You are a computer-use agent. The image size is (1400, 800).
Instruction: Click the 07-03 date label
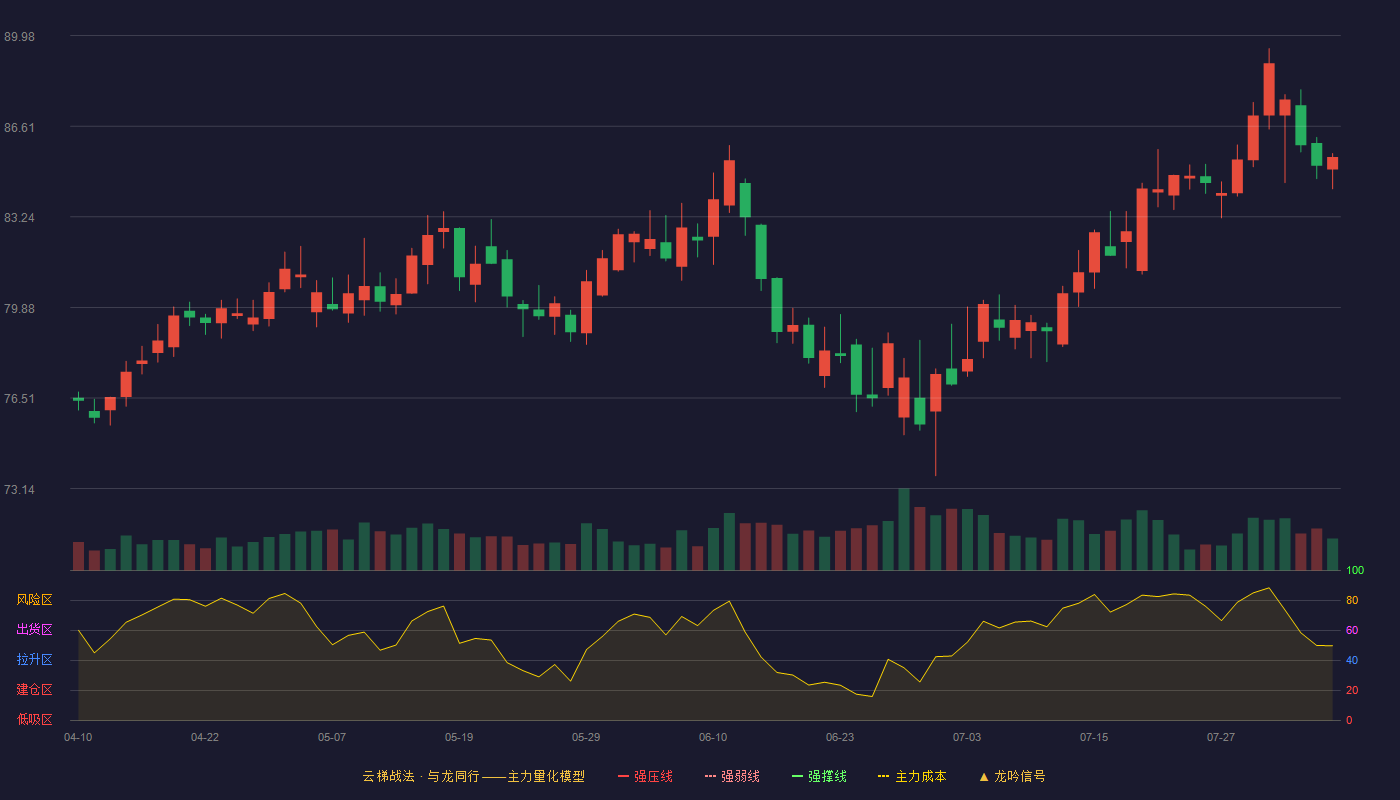tap(967, 737)
